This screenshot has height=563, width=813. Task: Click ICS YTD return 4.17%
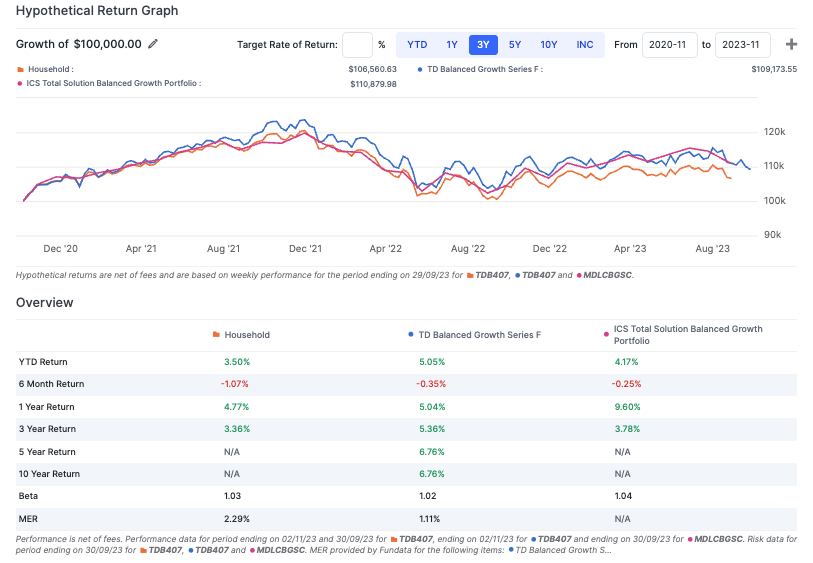626,362
